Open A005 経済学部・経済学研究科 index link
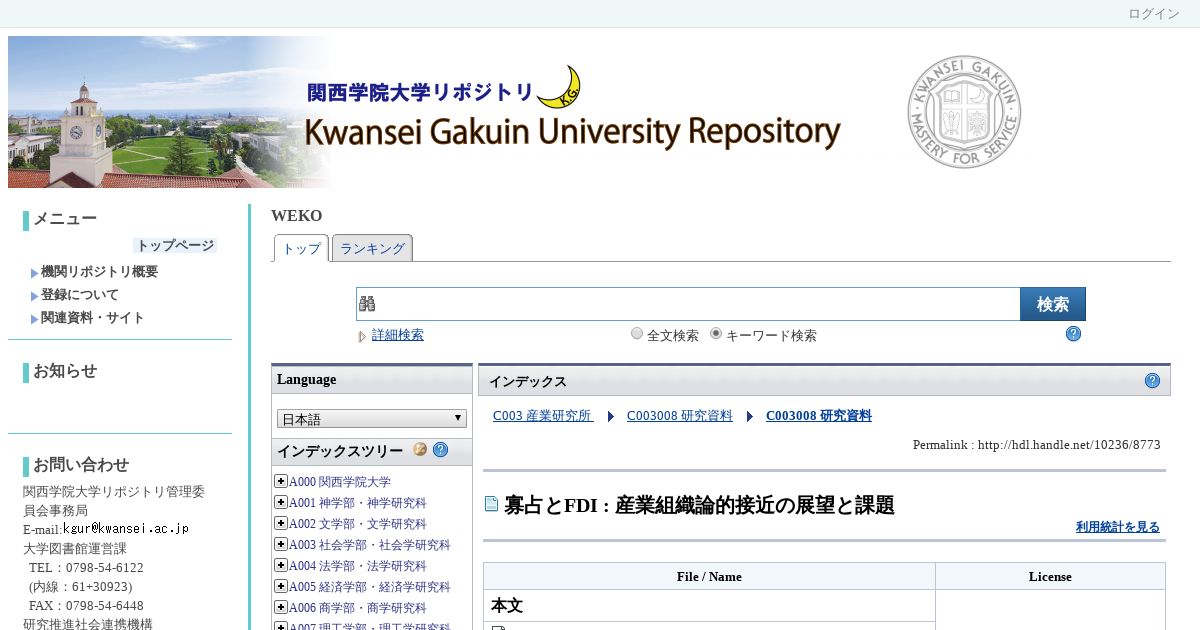The width and height of the screenshot is (1200, 630). pyautogui.click(x=370, y=587)
